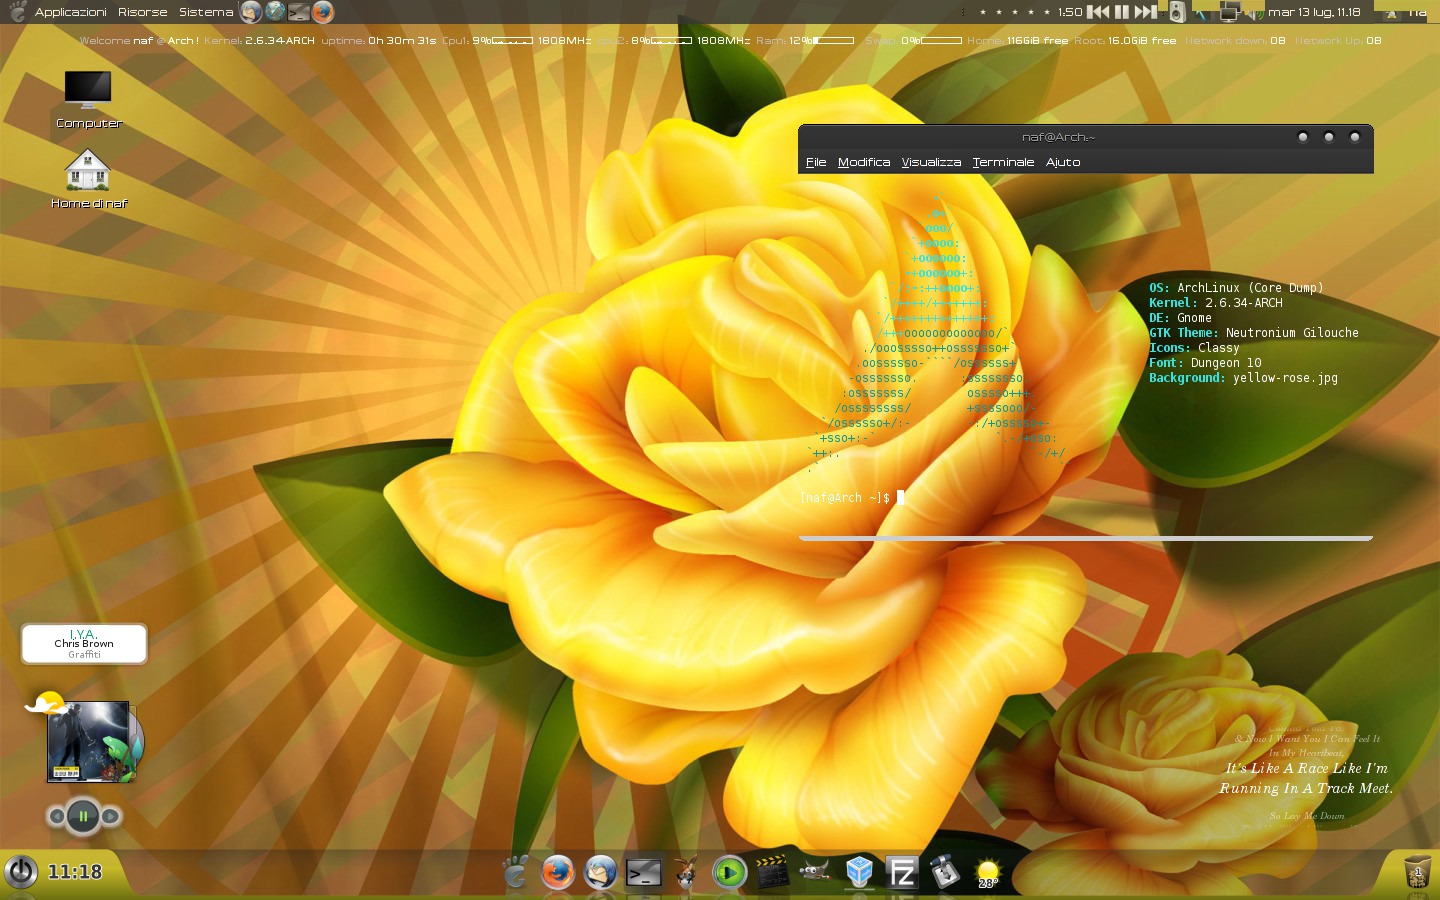Viewport: 1440px width, 900px height.
Task: Go to previous track on desktop widget
Action: click(x=56, y=816)
